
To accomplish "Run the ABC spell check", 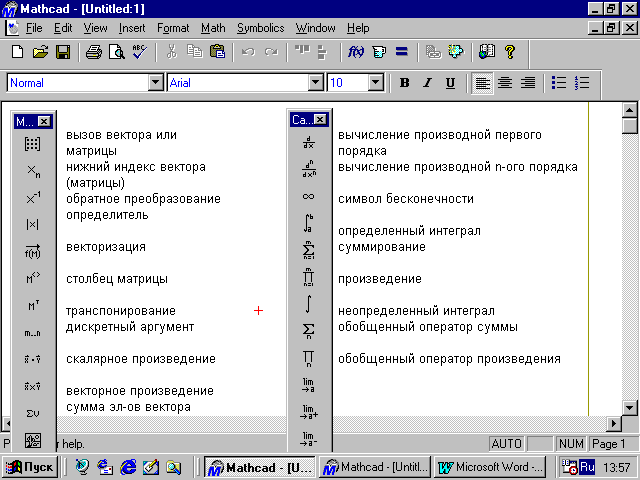I will coord(140,52).
